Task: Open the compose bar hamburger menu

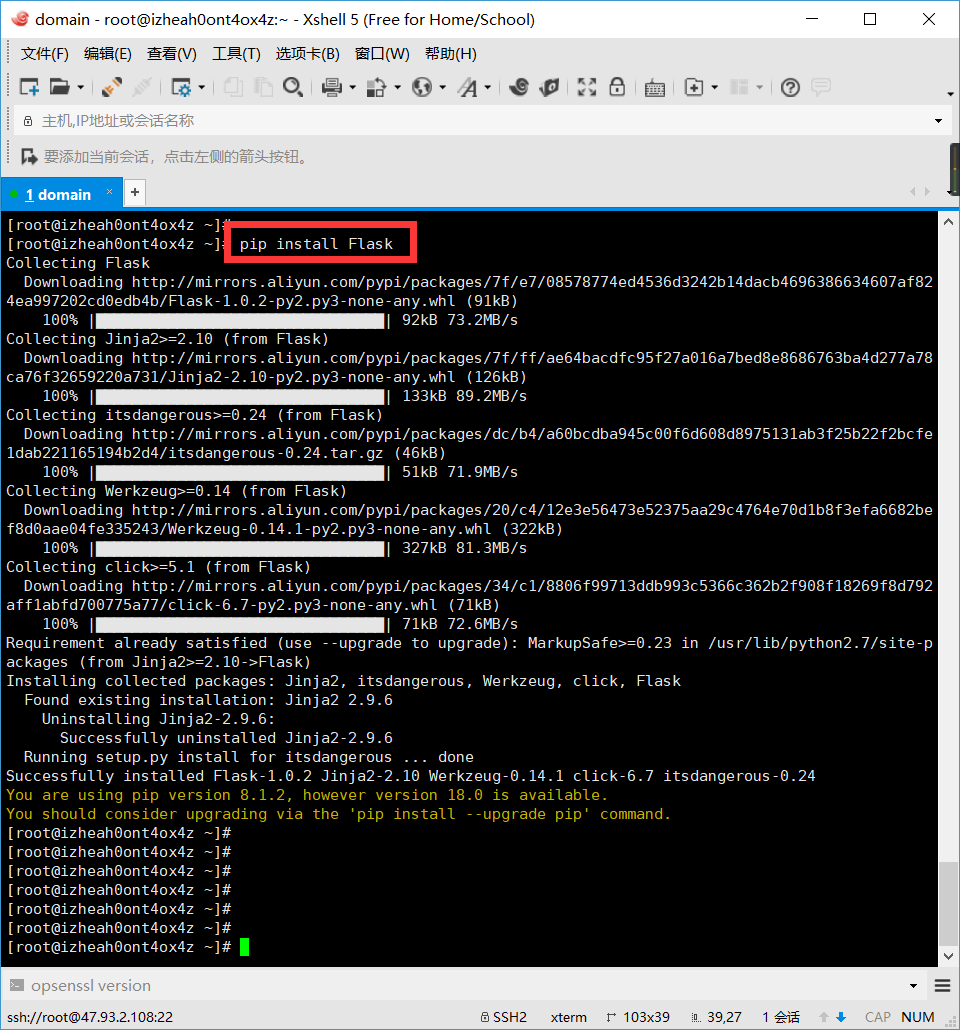Action: (942, 985)
